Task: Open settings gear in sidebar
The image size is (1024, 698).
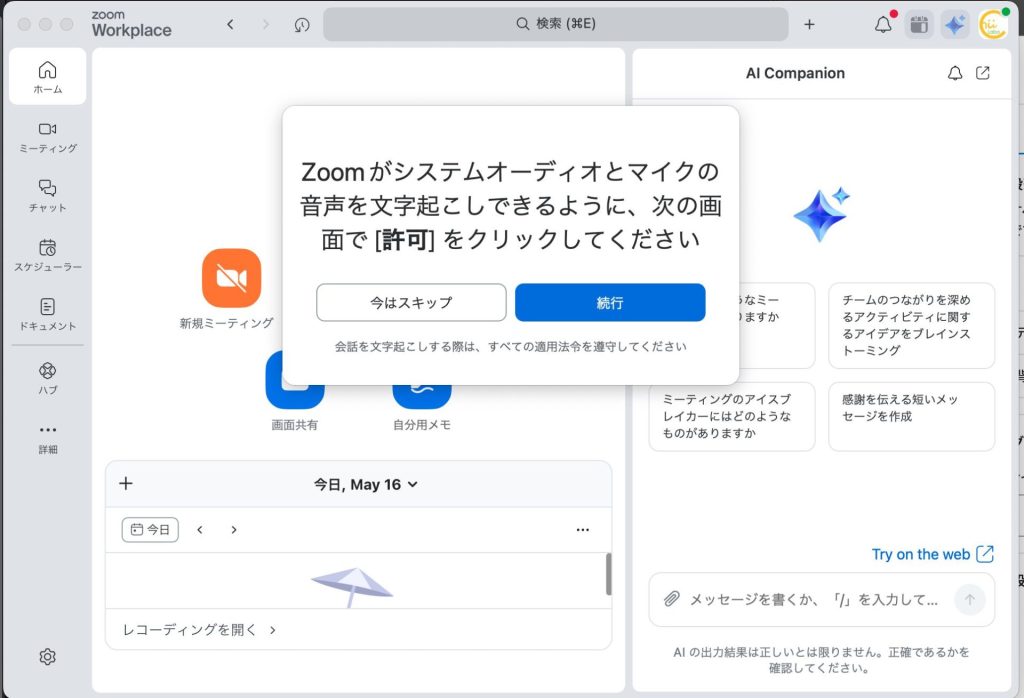Action: click(x=48, y=657)
